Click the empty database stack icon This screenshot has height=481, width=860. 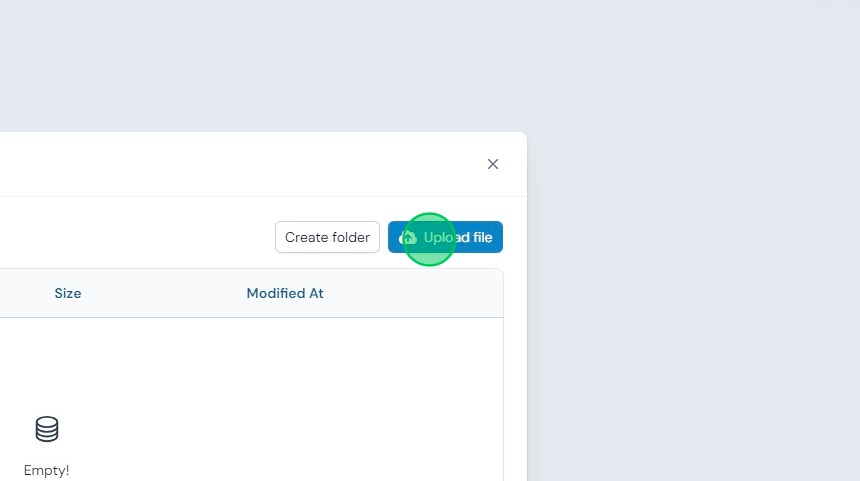pyautogui.click(x=47, y=429)
